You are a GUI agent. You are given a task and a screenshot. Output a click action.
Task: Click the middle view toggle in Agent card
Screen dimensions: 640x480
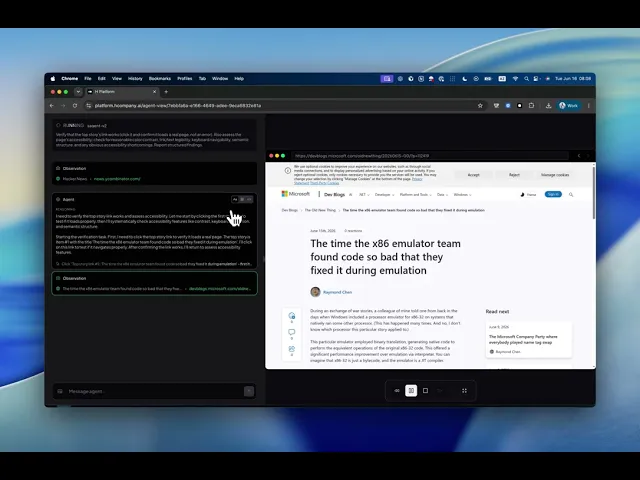tap(242, 200)
